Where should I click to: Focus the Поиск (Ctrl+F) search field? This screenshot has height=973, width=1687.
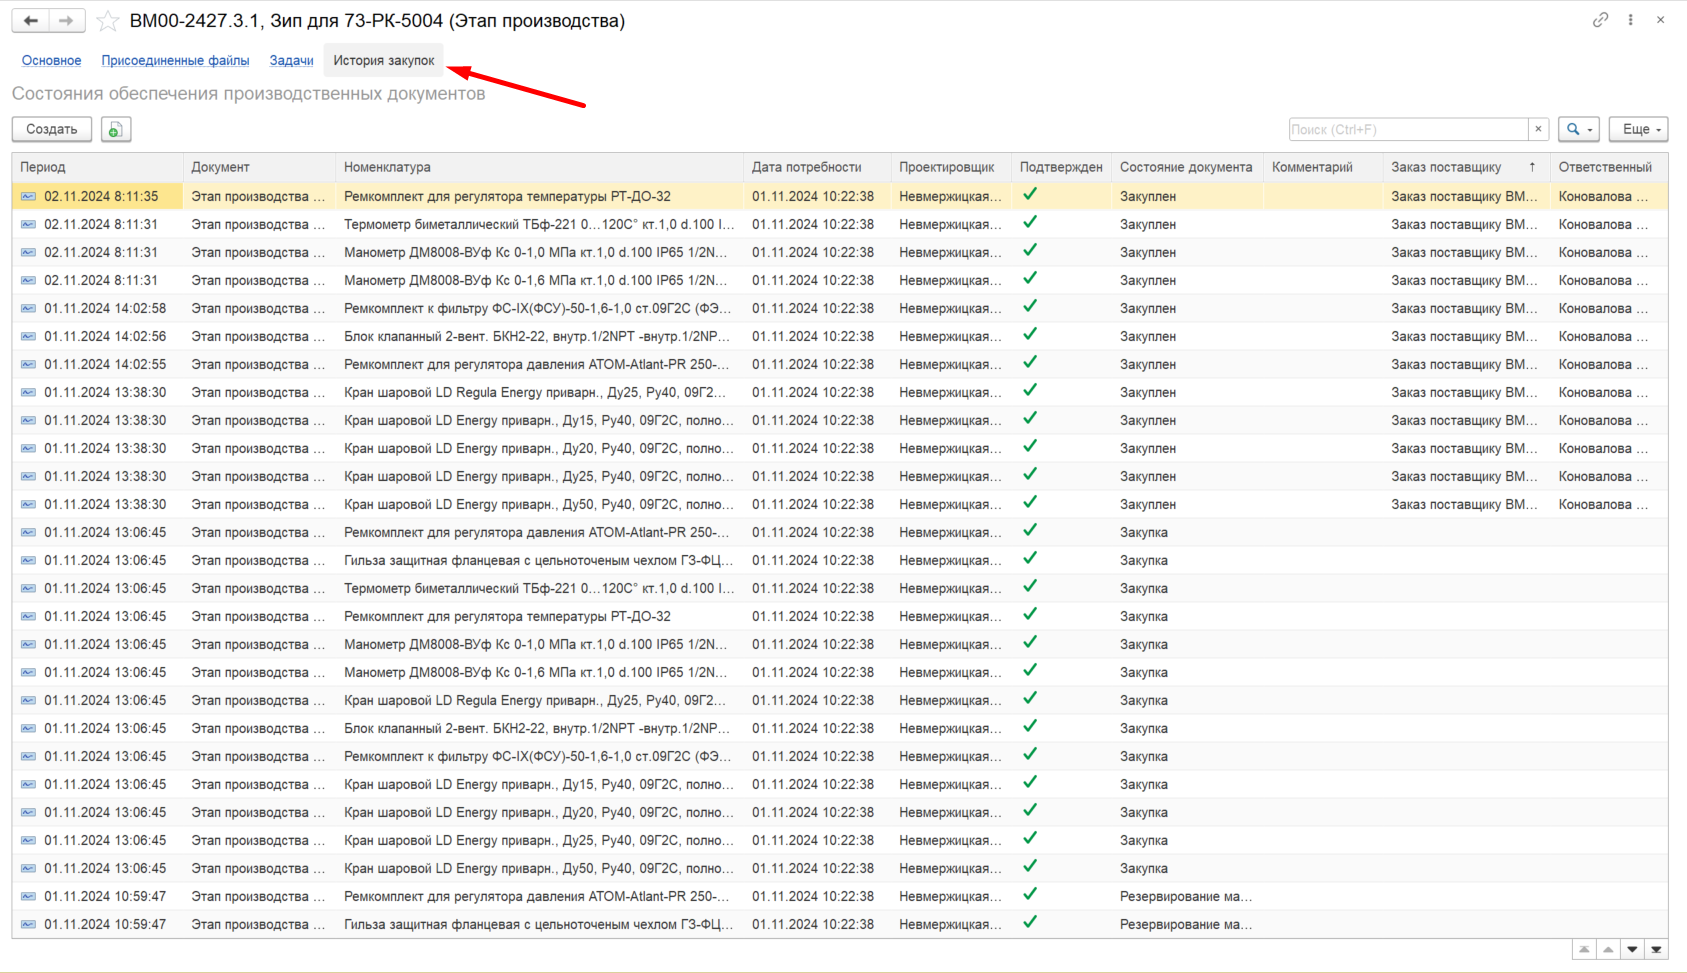[x=1408, y=129]
